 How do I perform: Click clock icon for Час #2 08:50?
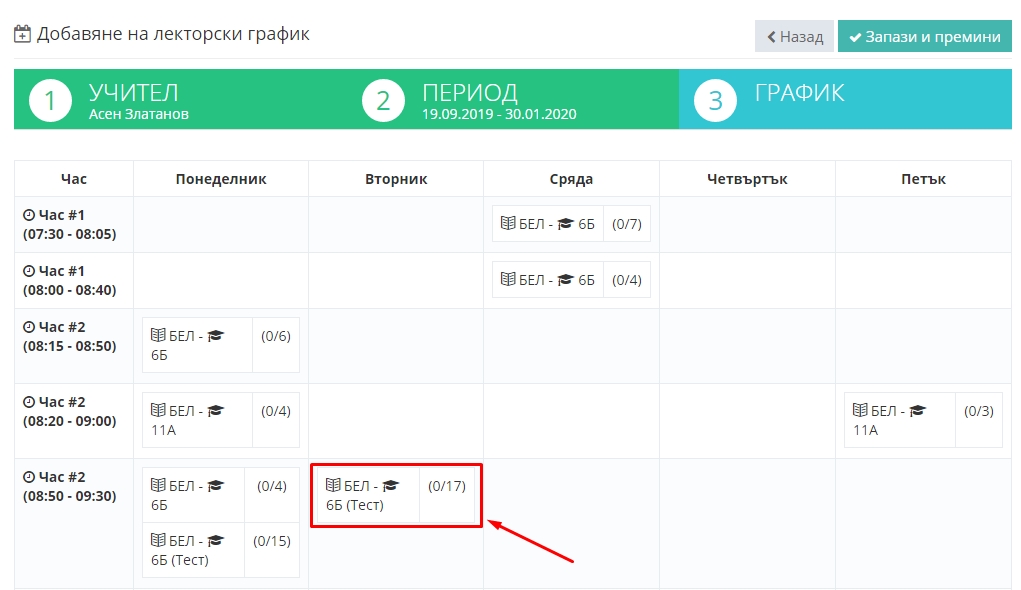(x=29, y=477)
